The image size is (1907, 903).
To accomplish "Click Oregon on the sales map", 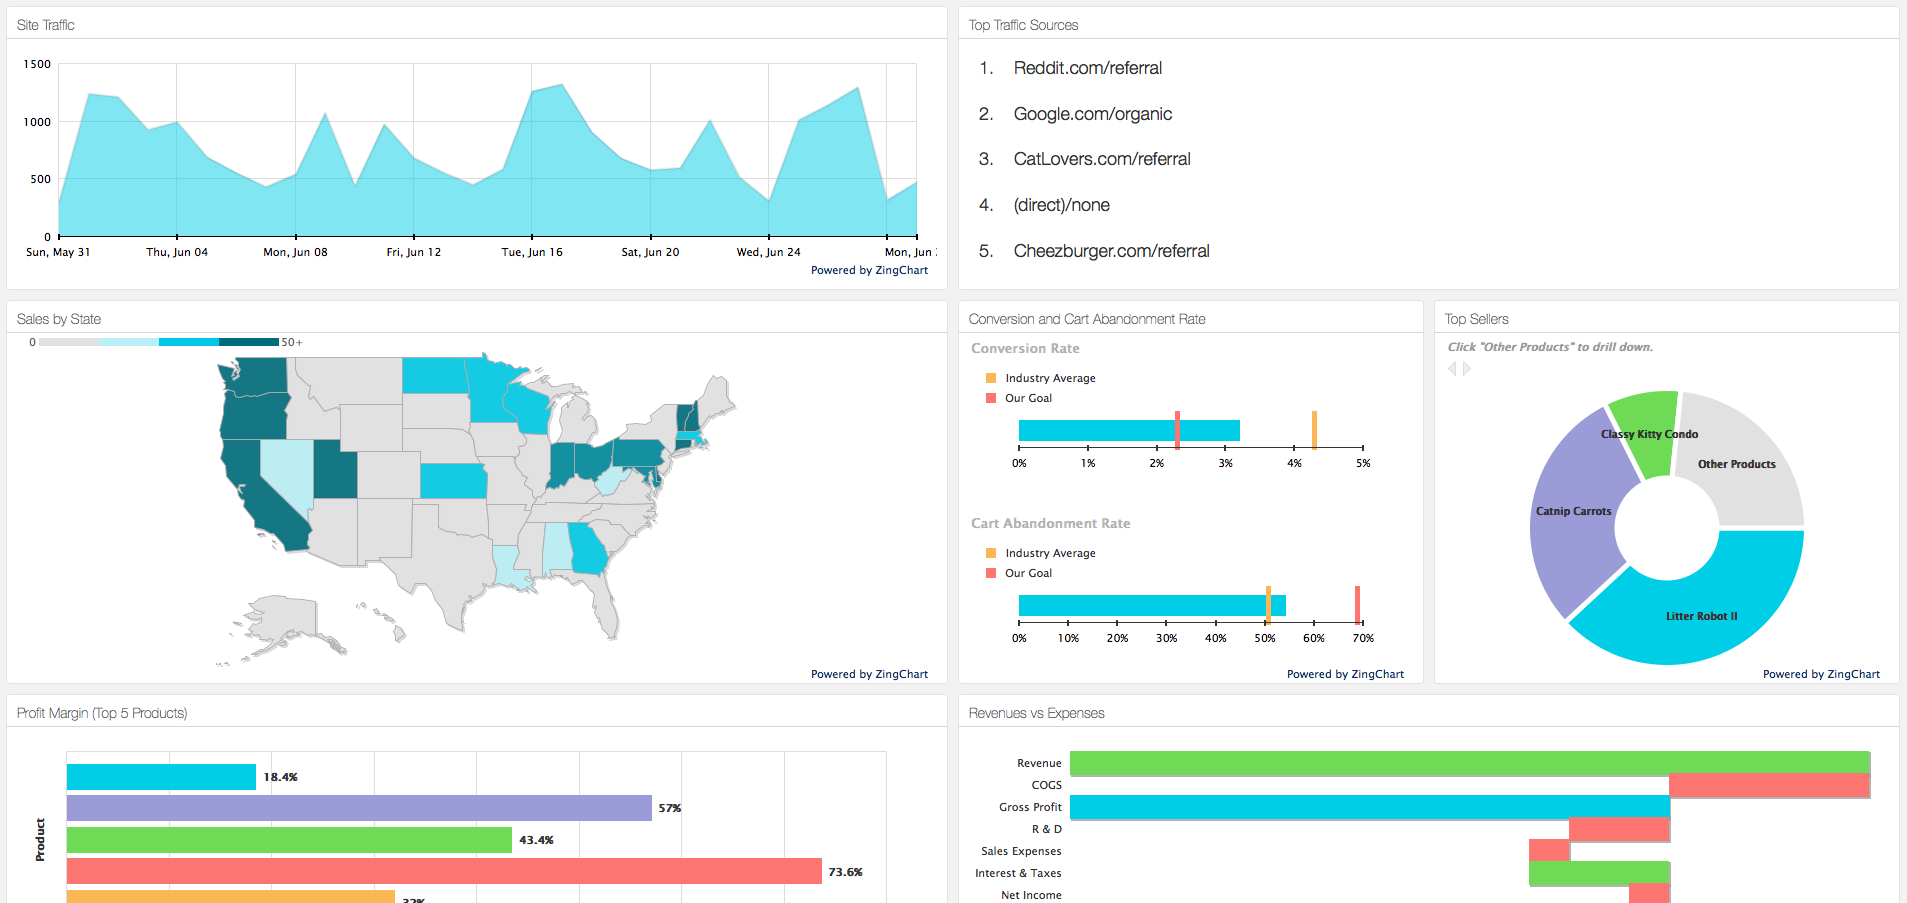I will click(x=253, y=416).
